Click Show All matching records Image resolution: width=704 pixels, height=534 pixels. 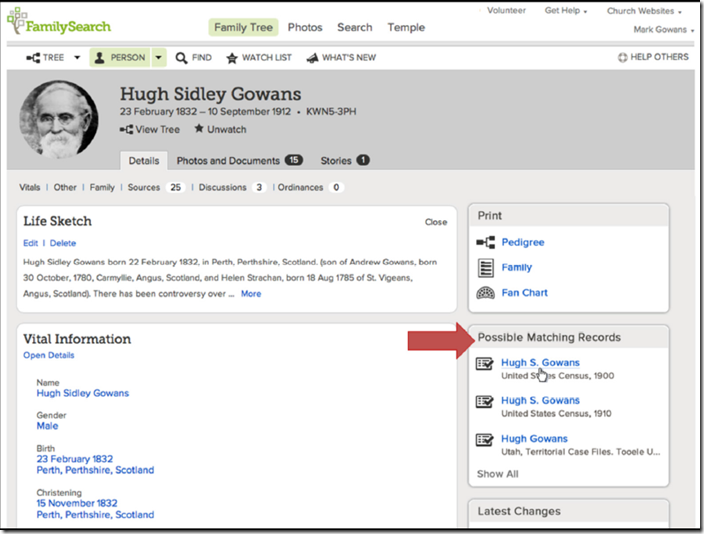(497, 474)
